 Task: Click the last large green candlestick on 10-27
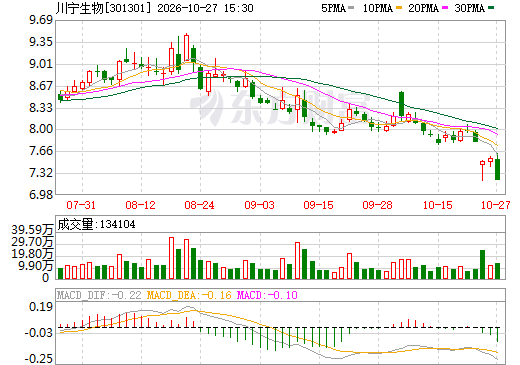click(x=497, y=169)
